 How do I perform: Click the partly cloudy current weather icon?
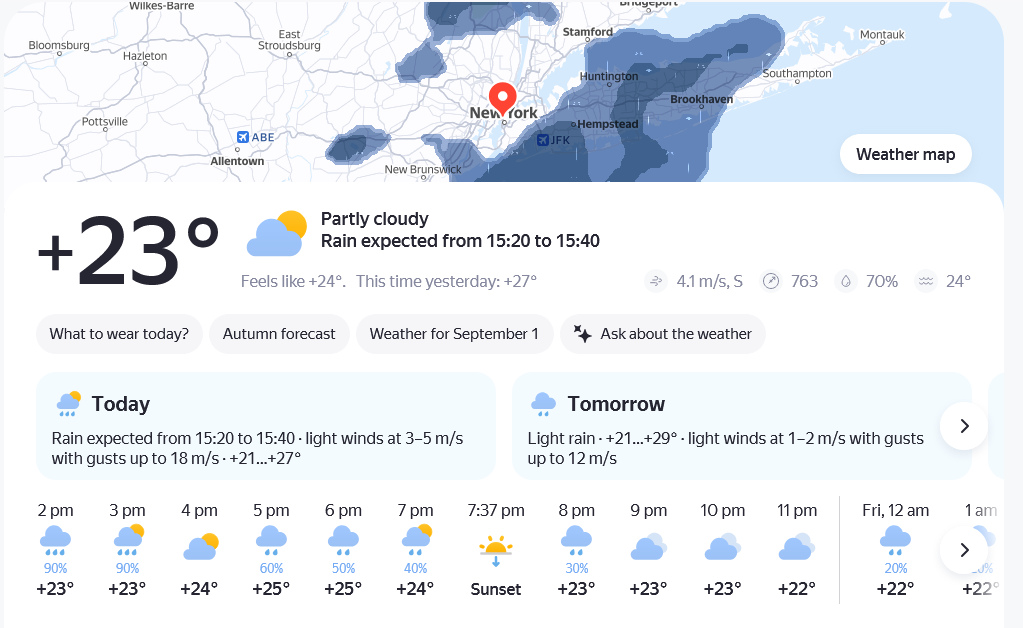point(277,233)
